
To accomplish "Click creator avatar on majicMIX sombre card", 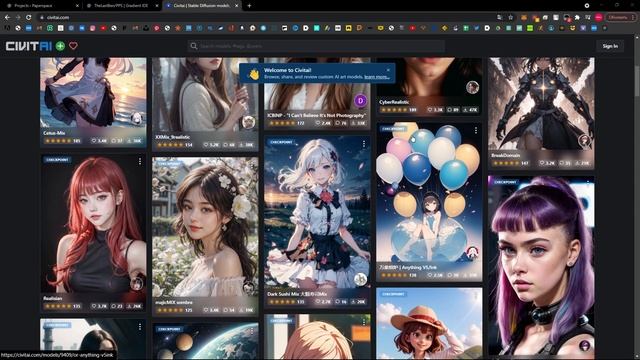I will (249, 287).
